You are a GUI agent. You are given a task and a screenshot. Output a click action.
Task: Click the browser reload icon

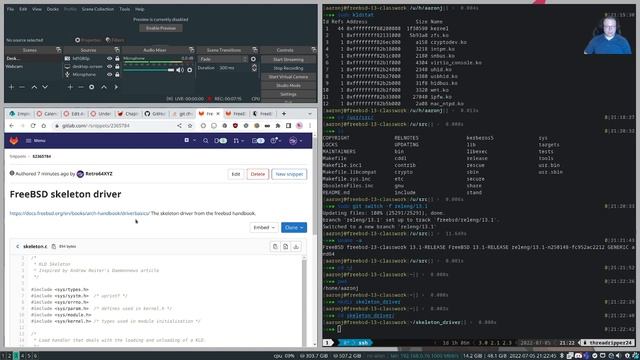click(x=33, y=126)
